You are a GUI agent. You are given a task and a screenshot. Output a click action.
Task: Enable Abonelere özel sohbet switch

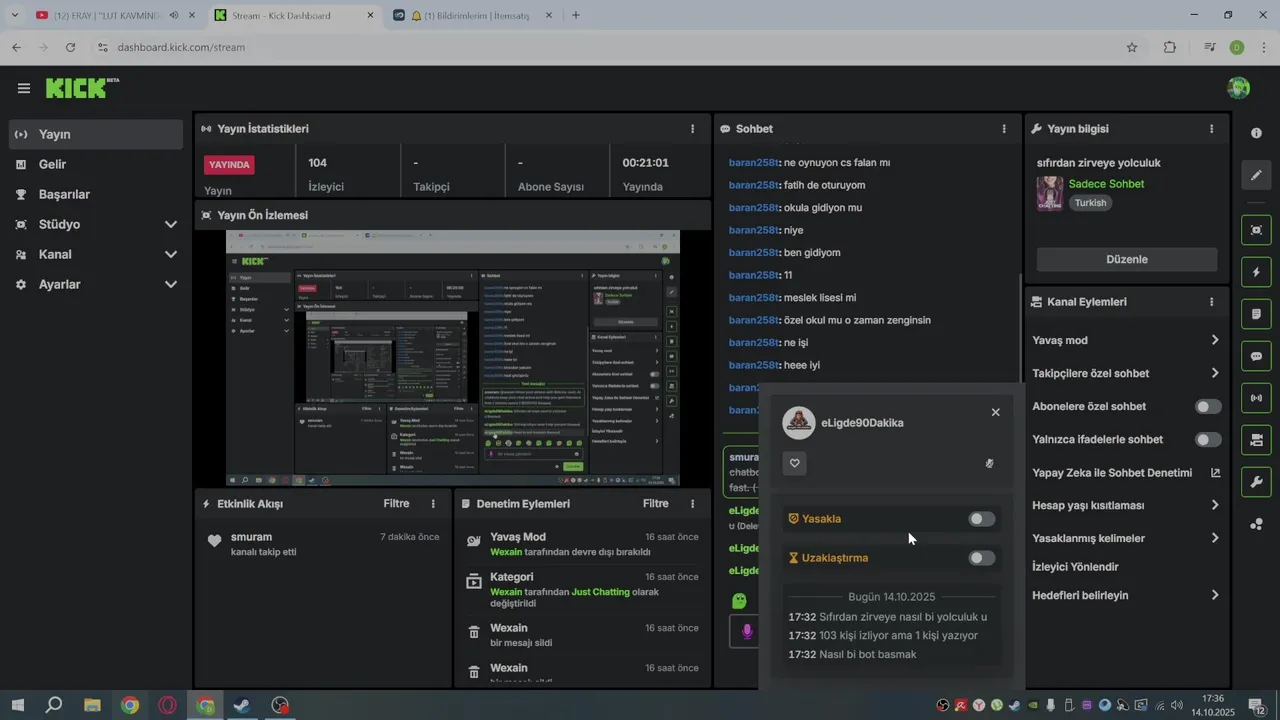pyautogui.click(x=1208, y=407)
